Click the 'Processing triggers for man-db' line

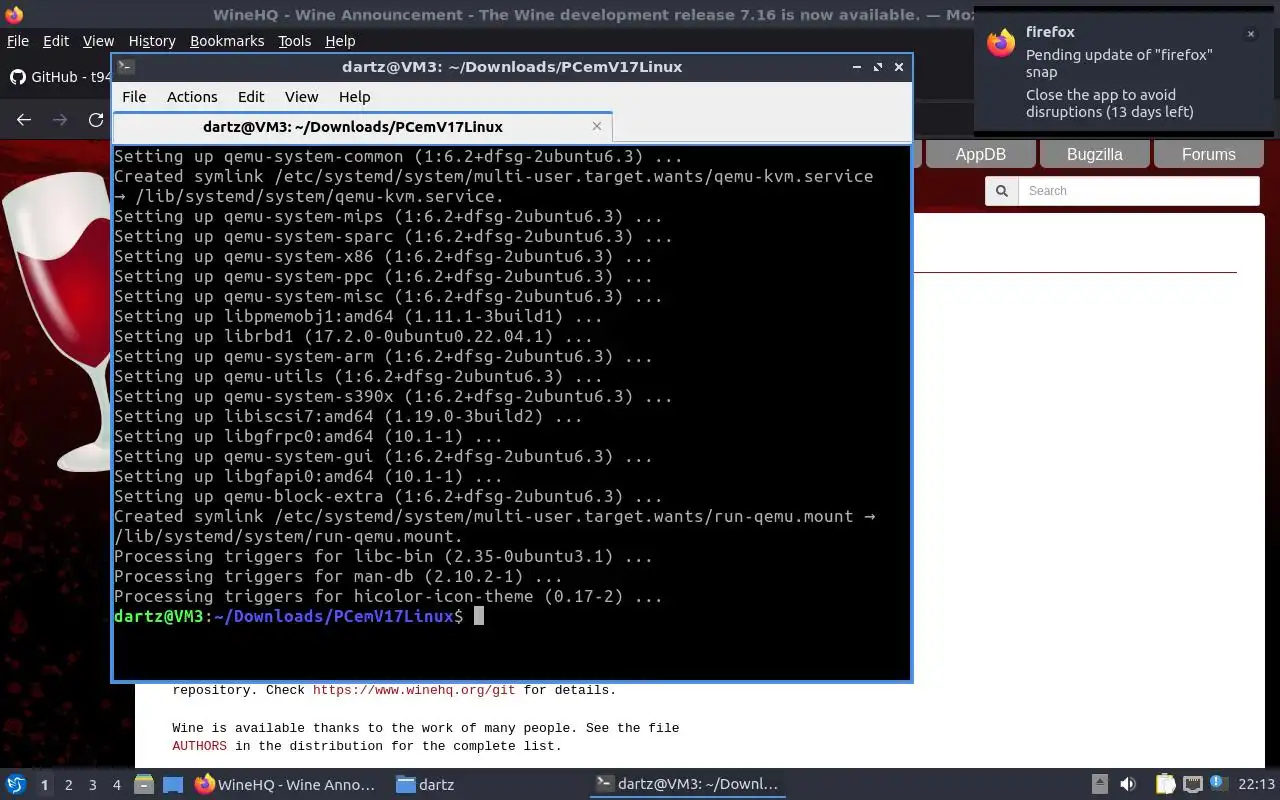338,576
